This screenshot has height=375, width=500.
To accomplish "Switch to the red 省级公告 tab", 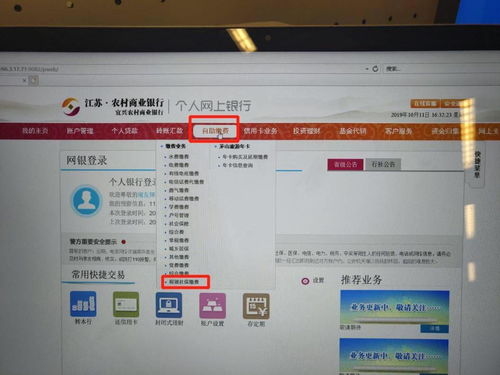I will [x=345, y=164].
